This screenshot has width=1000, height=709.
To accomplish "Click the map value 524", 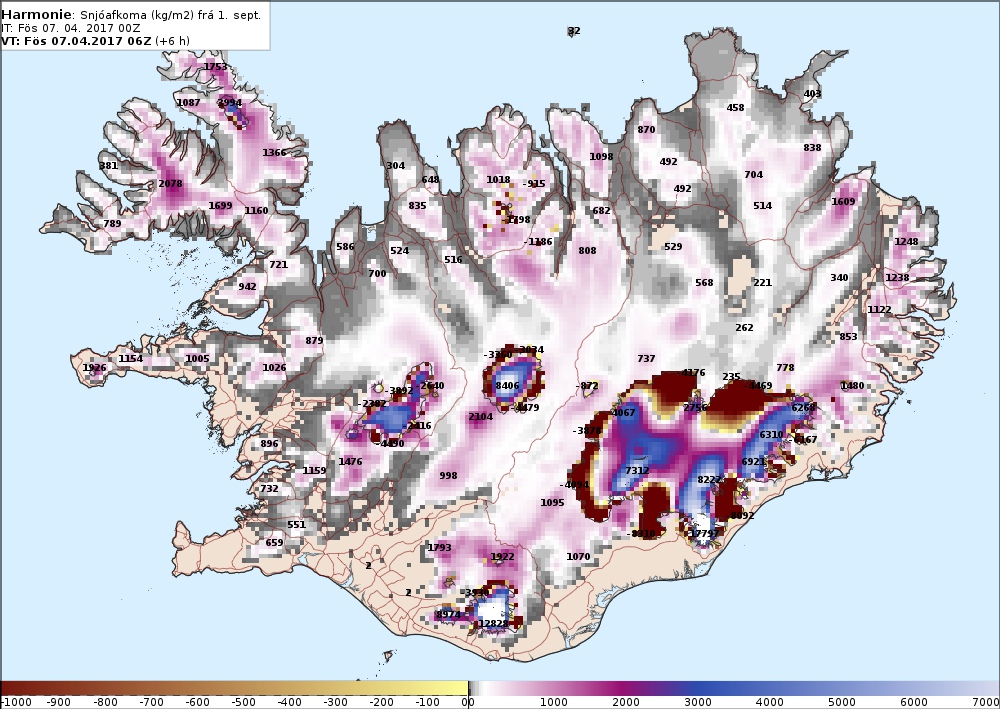I will click(400, 251).
